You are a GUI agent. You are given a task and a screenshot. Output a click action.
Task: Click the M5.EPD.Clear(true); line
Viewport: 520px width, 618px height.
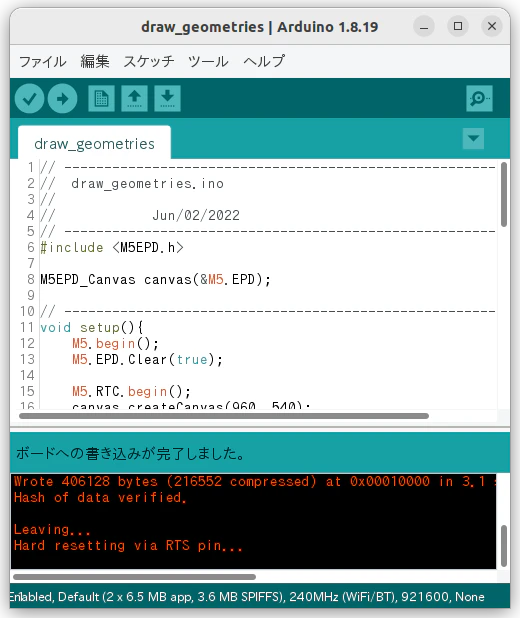[x=147, y=359]
